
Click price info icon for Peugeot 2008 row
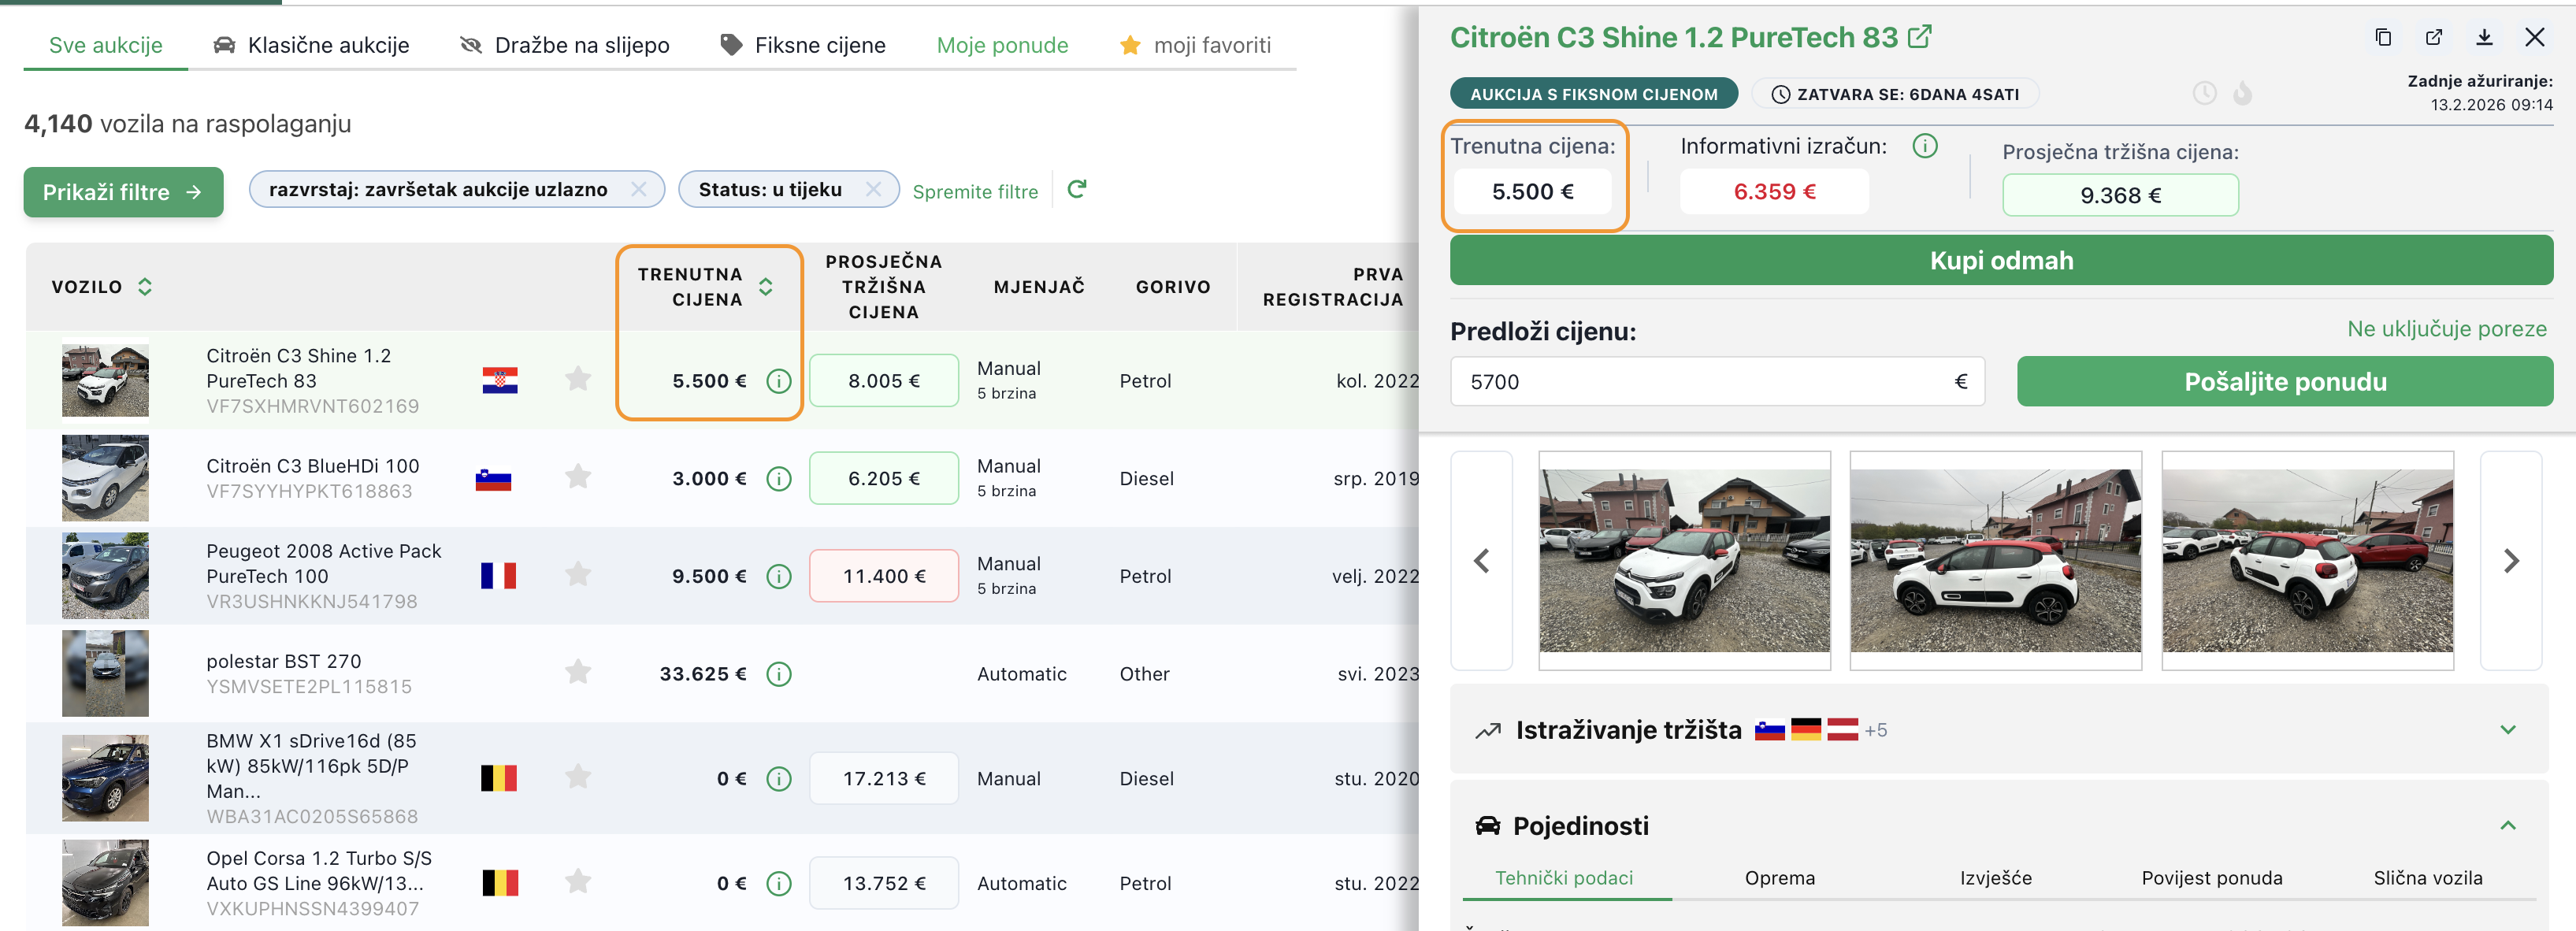pyautogui.click(x=779, y=577)
